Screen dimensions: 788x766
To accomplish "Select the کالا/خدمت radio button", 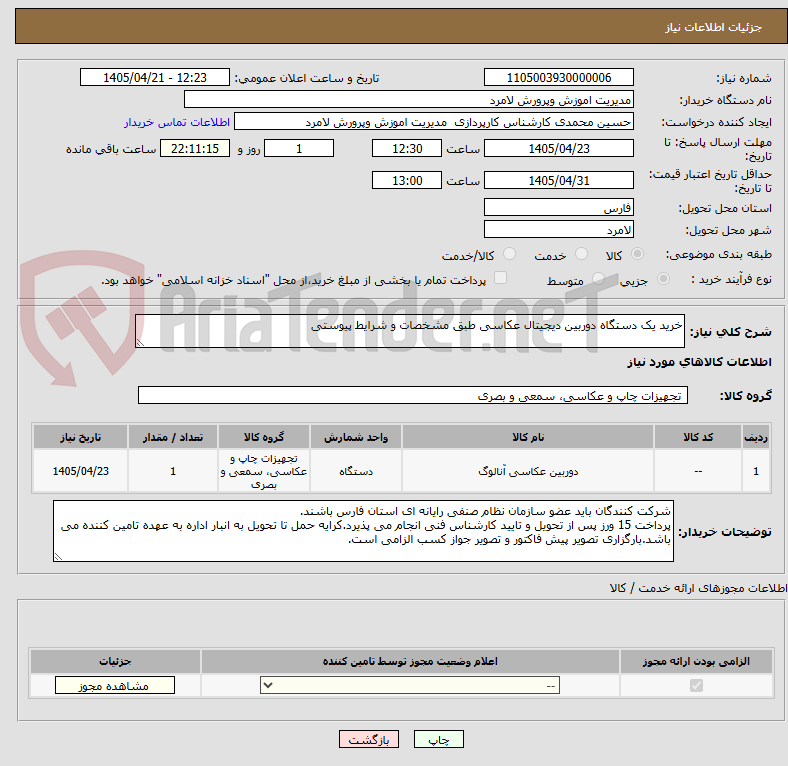I will [x=510, y=254].
